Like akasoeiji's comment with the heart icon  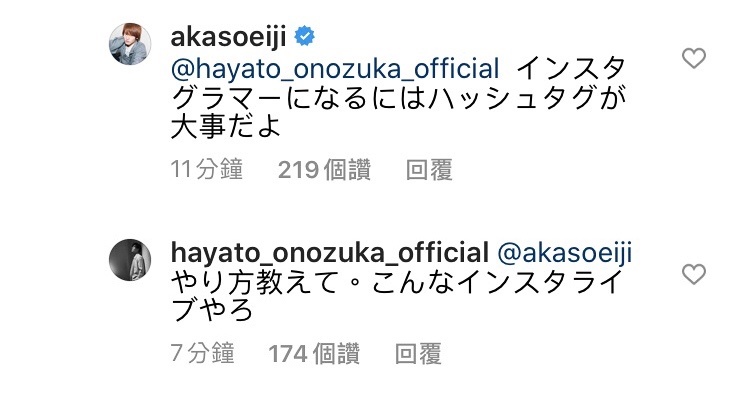[x=694, y=58]
